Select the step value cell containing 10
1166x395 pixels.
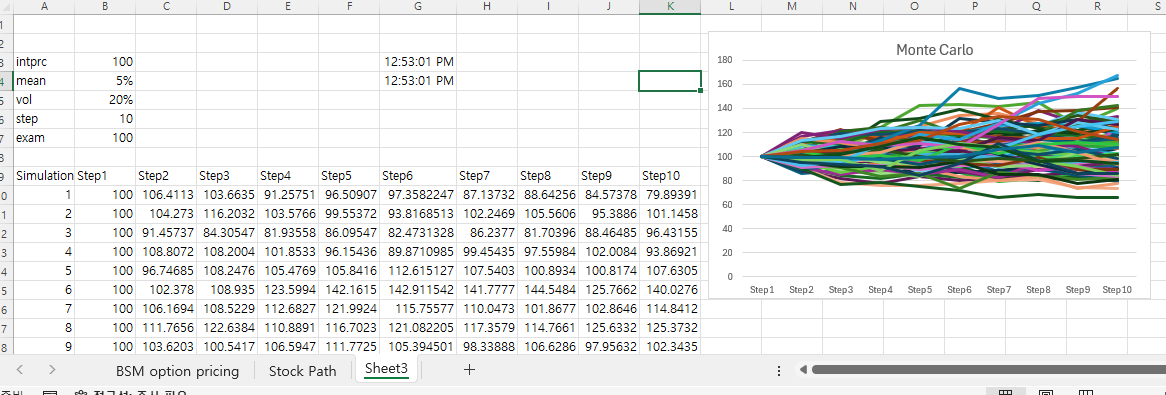click(105, 119)
